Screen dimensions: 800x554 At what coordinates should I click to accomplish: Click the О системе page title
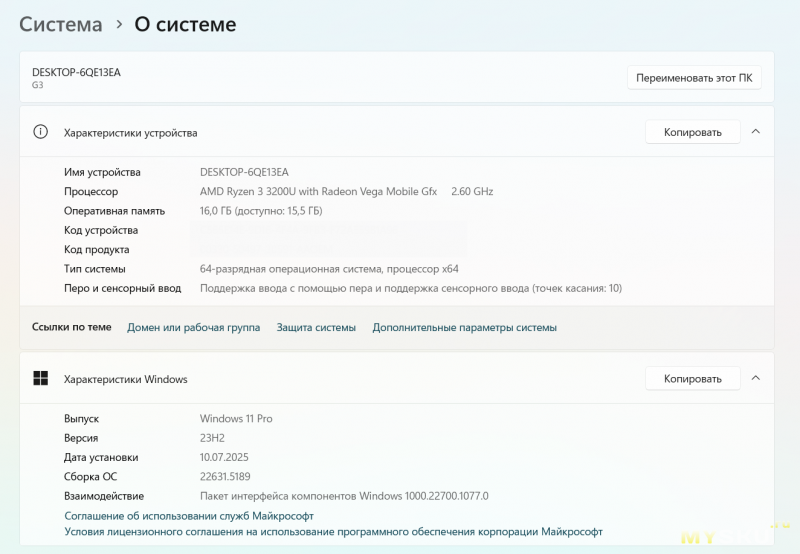click(185, 24)
